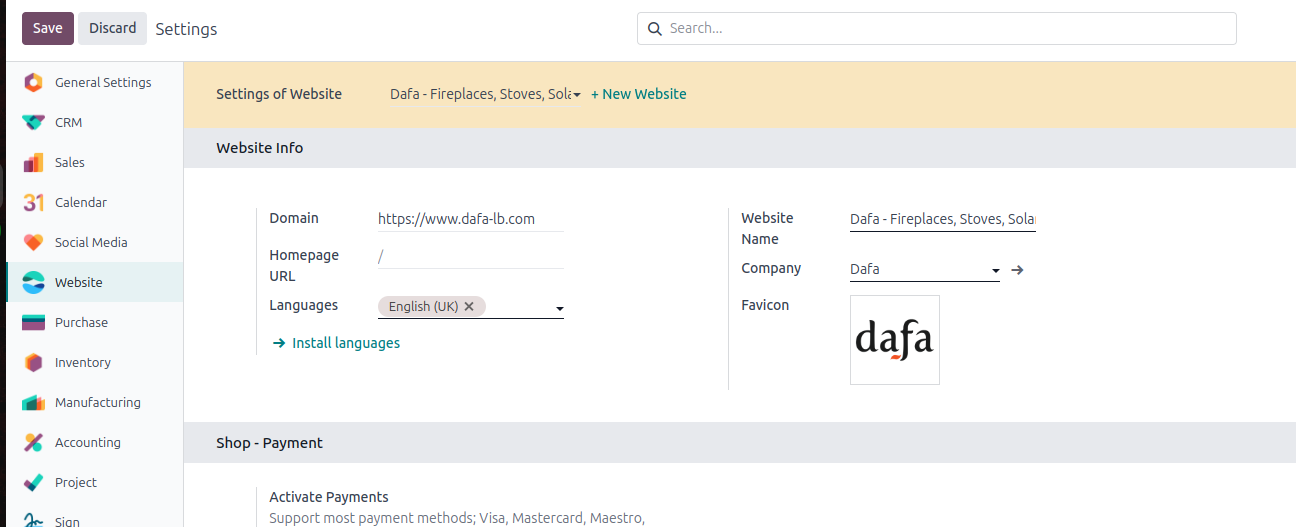Click the Search settings field
The height and width of the screenshot is (527, 1296).
pos(937,28)
